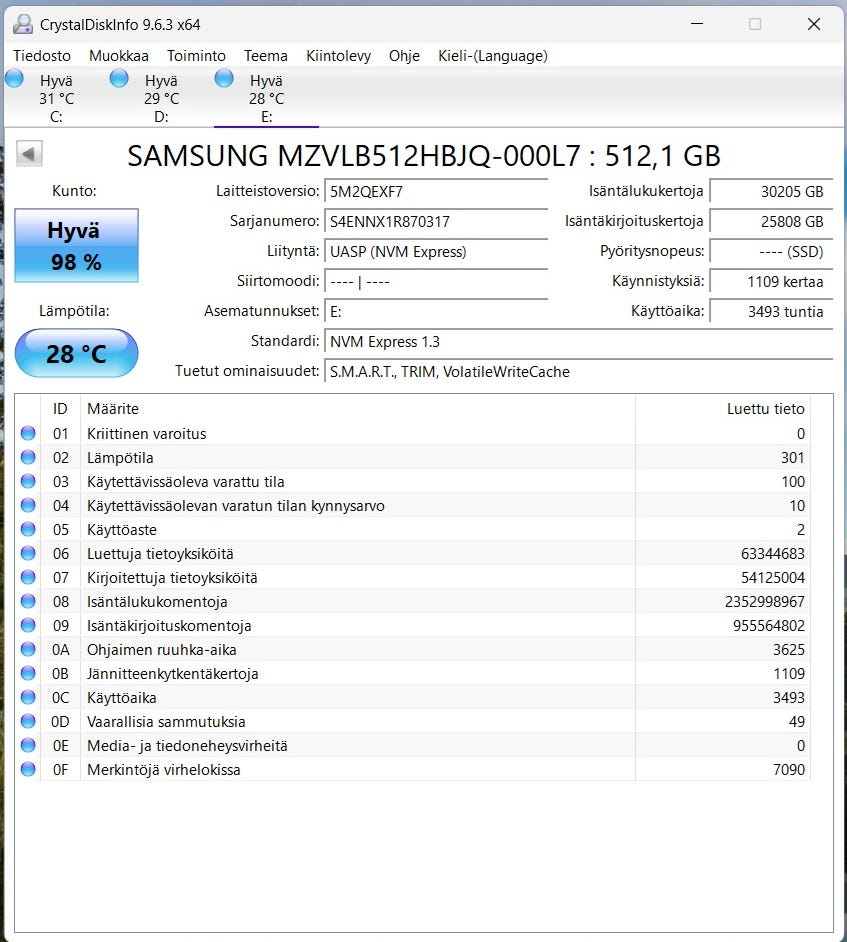Click the Sarjanumero serial number field
Screen dimensions: 847x942
(437, 221)
